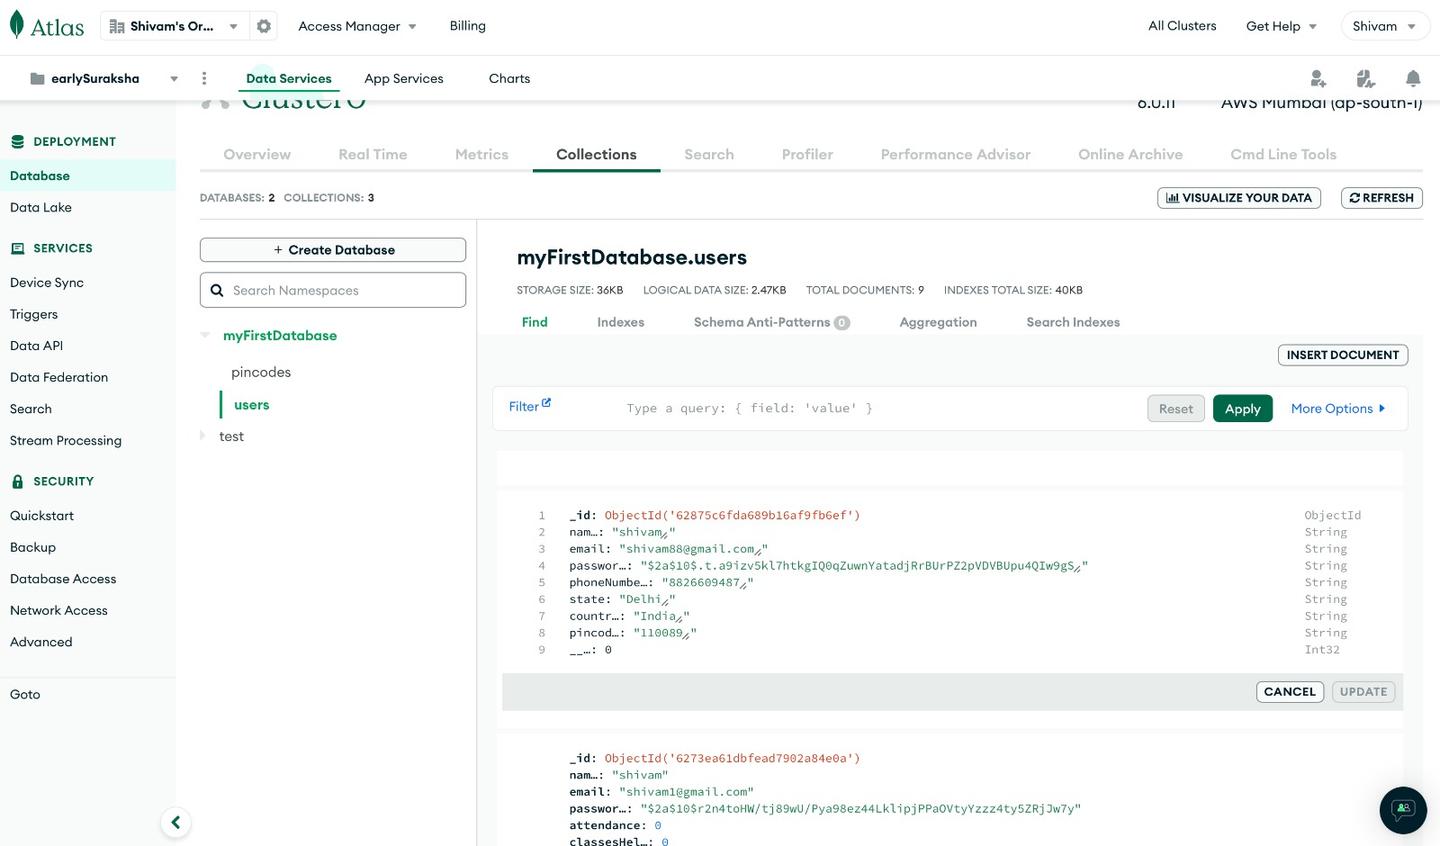Open the Aggregation sub-tab

(938, 322)
